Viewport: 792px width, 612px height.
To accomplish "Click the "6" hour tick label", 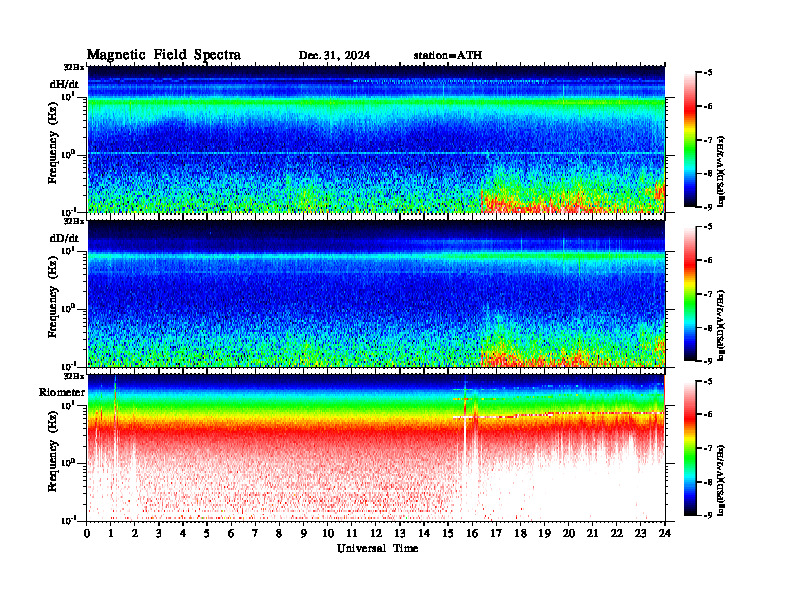I will [x=231, y=533].
